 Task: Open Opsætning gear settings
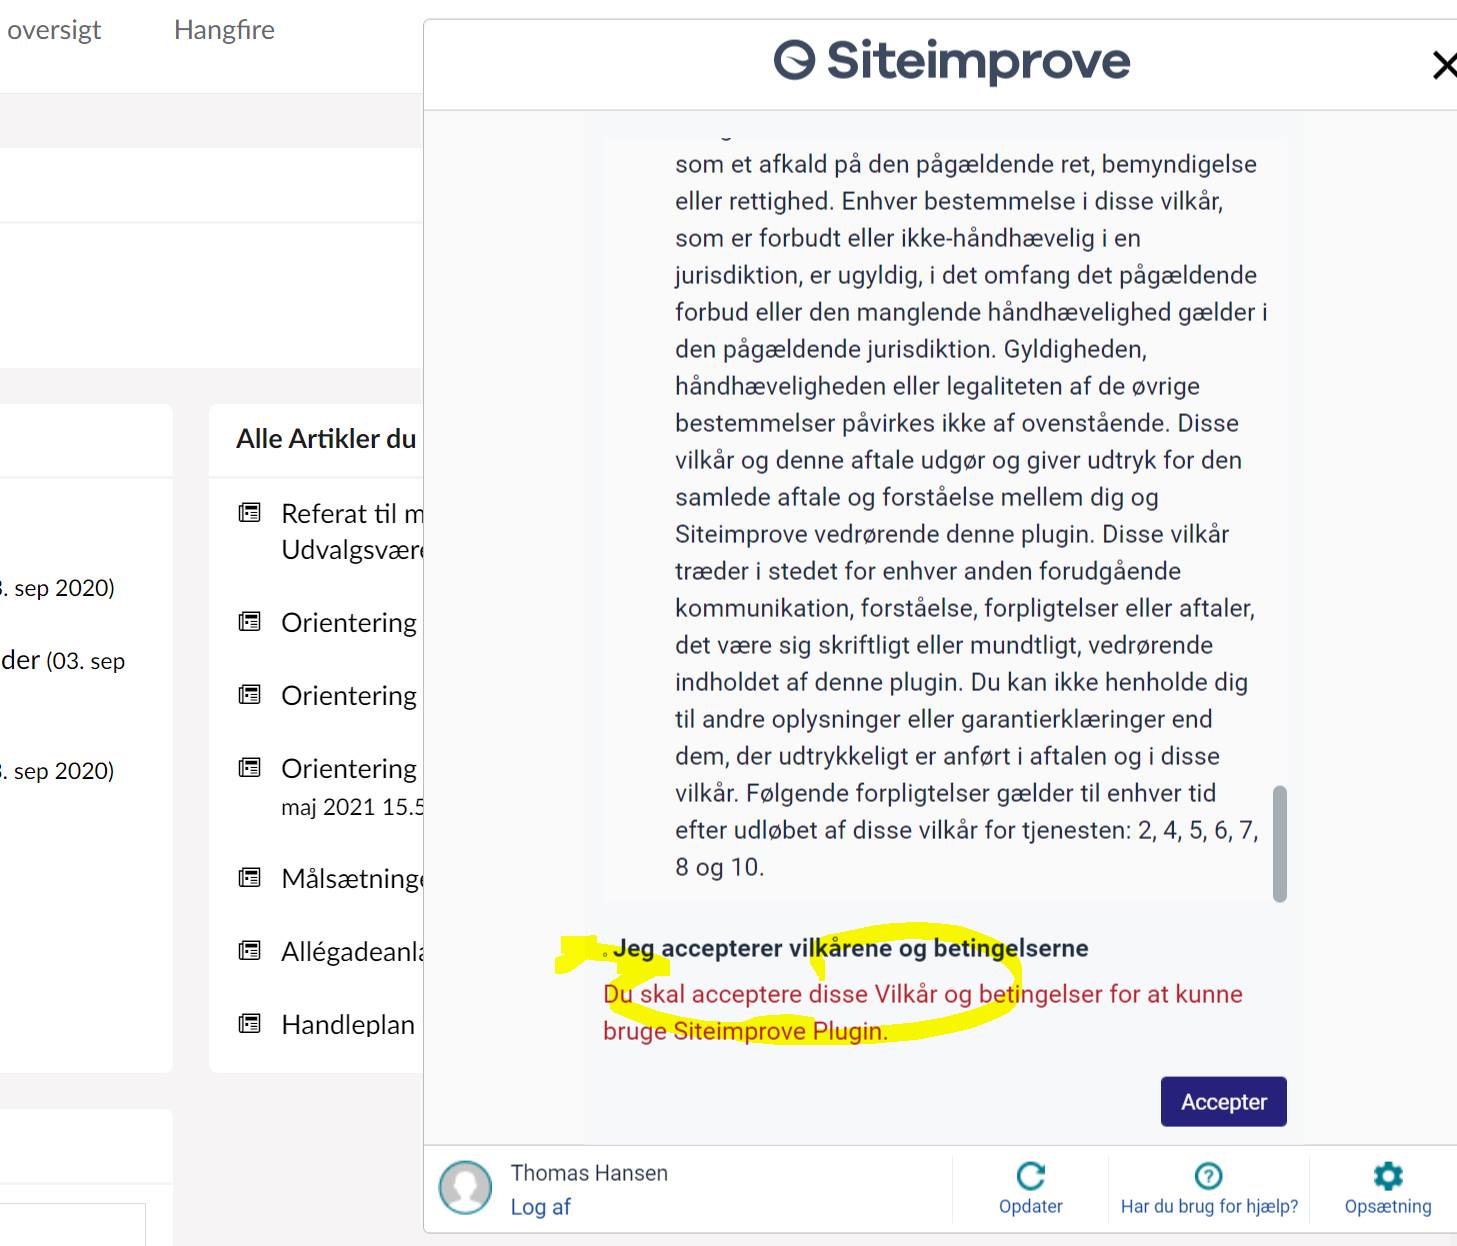coord(1388,1176)
